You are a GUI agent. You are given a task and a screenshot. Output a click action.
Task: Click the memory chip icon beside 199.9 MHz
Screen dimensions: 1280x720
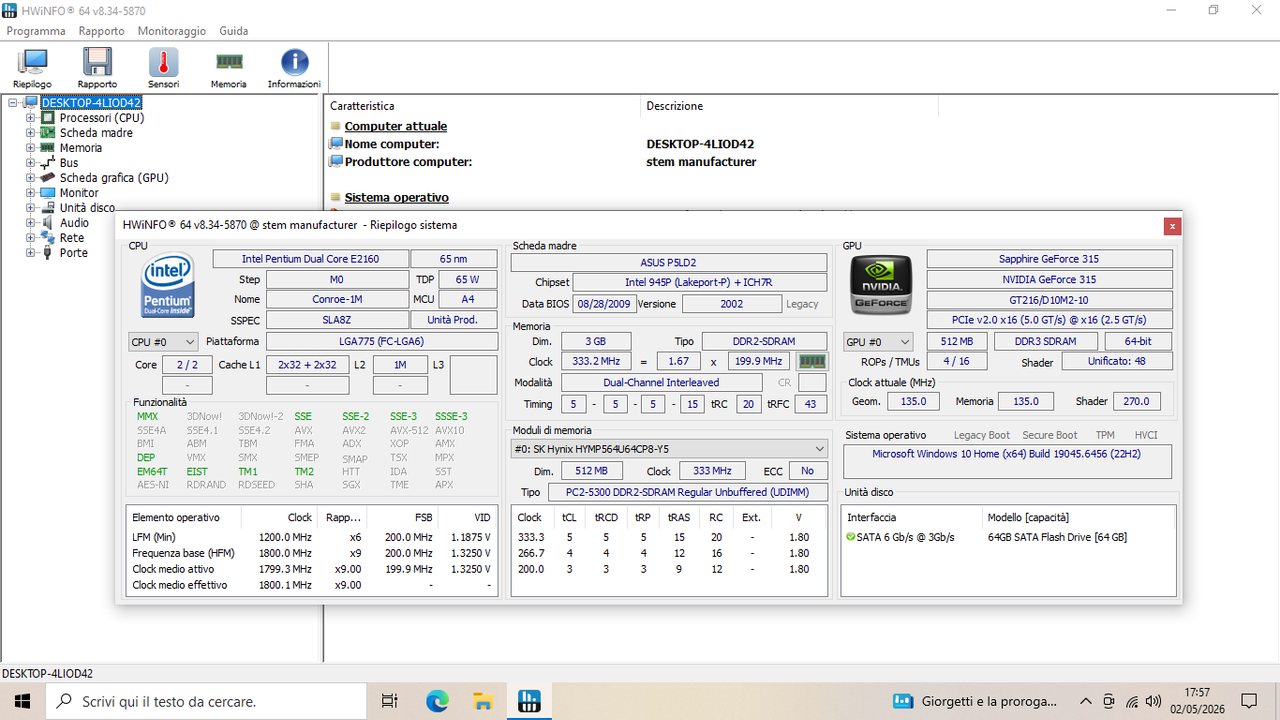tap(811, 361)
